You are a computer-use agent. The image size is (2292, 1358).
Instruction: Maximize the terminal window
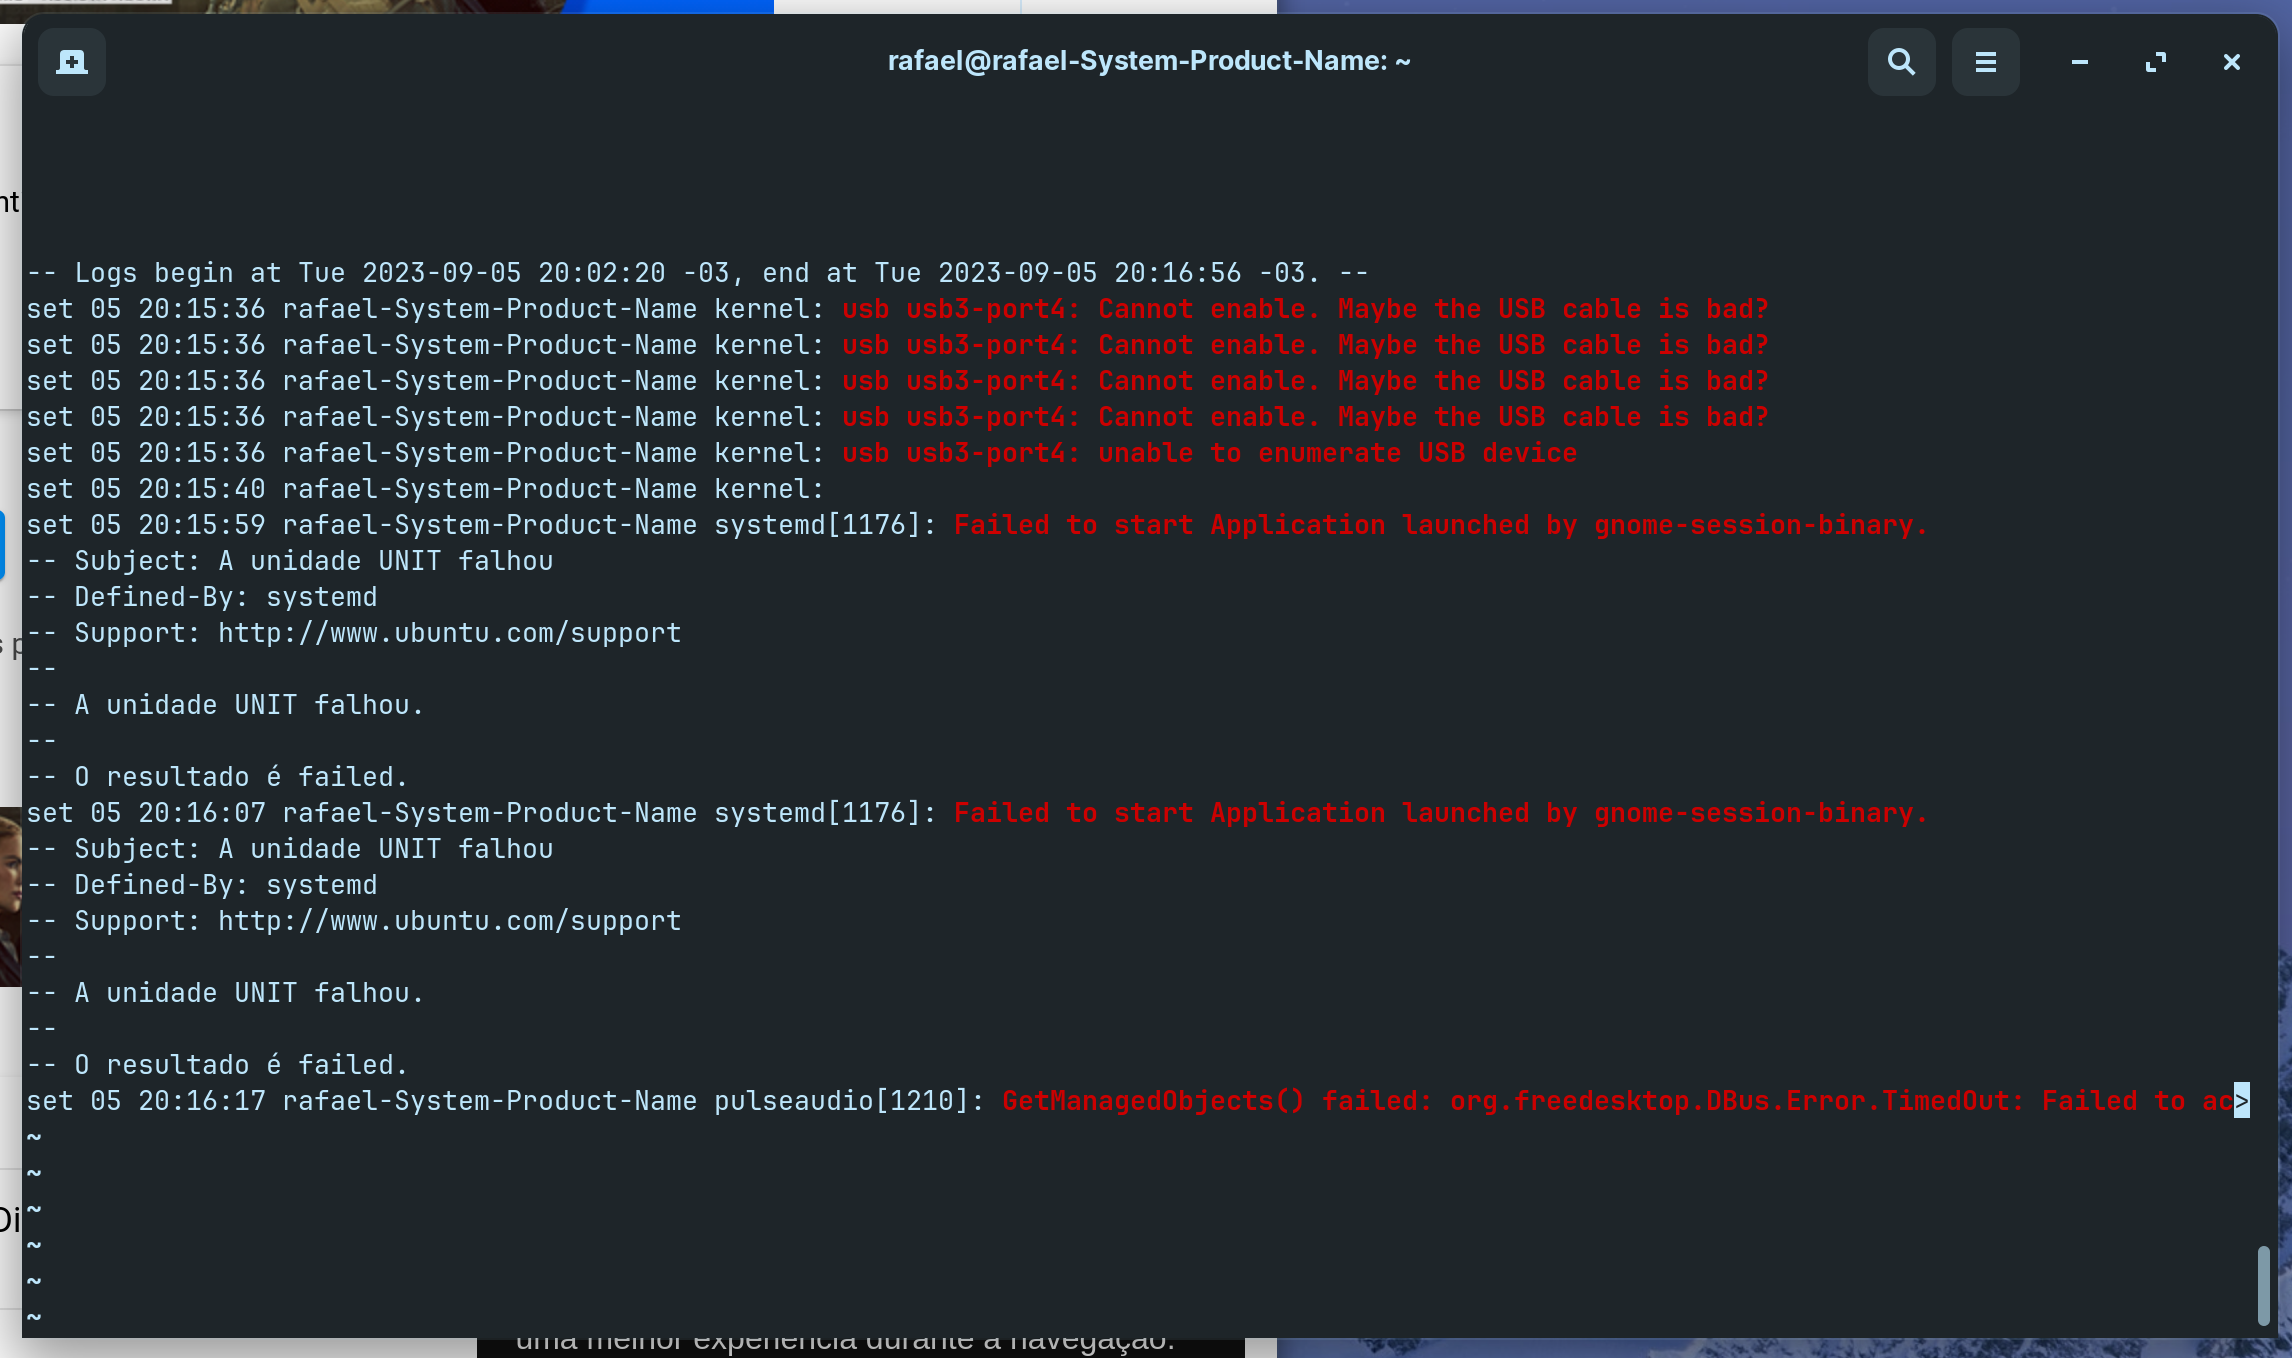coord(2156,62)
